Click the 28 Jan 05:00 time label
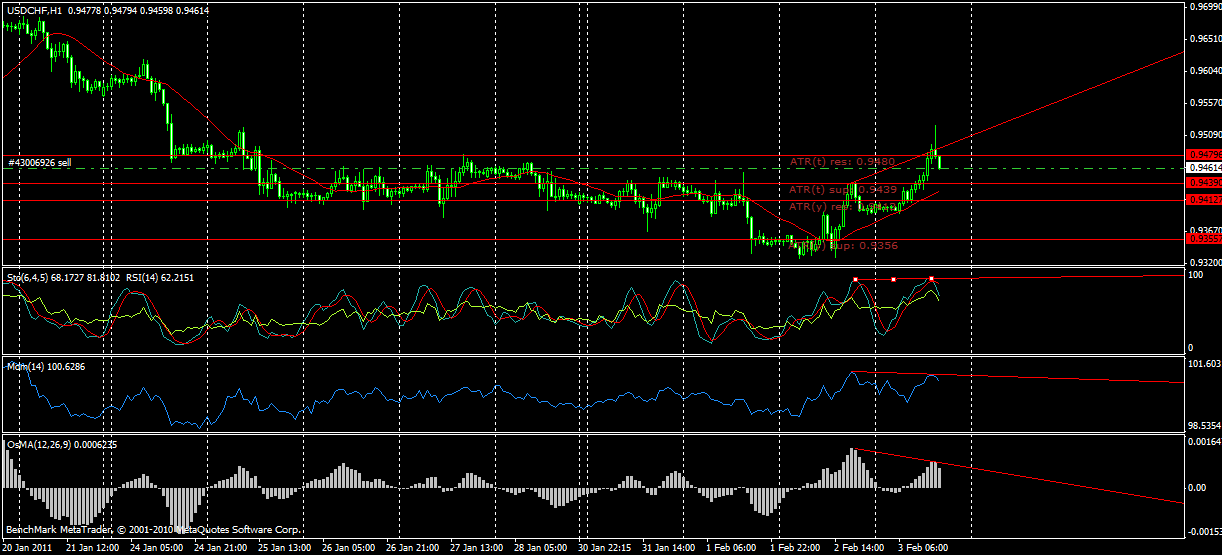1222x555 pixels. click(x=542, y=548)
